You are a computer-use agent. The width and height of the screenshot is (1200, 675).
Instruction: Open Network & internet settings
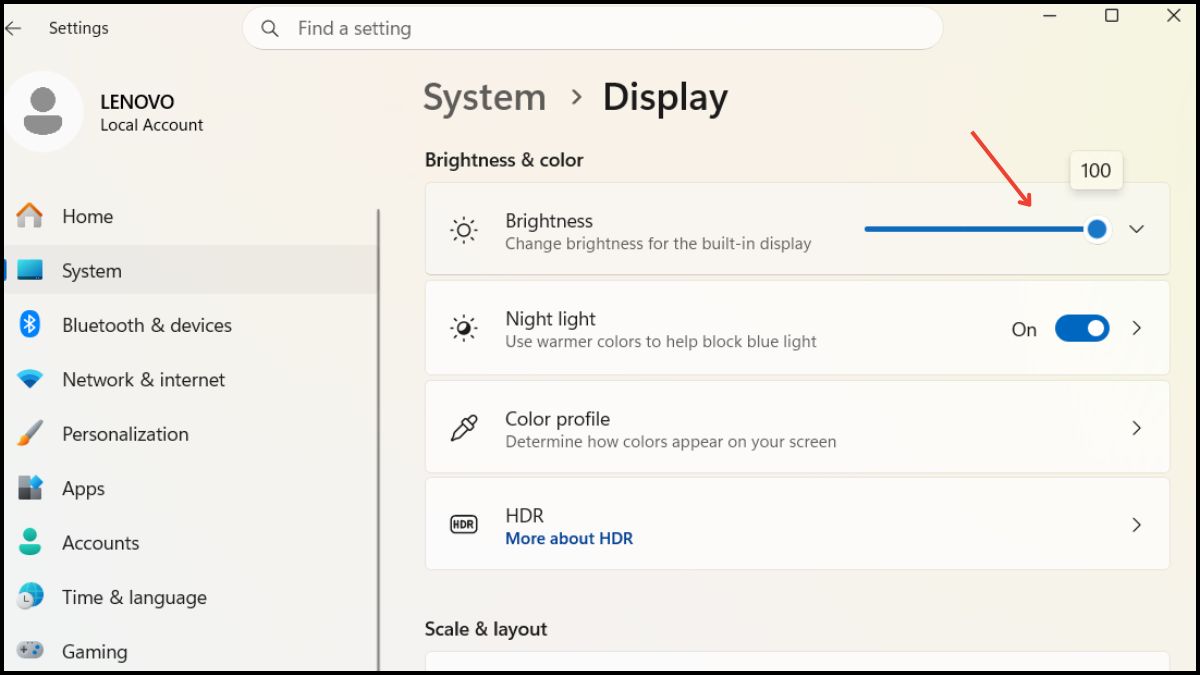(191, 379)
